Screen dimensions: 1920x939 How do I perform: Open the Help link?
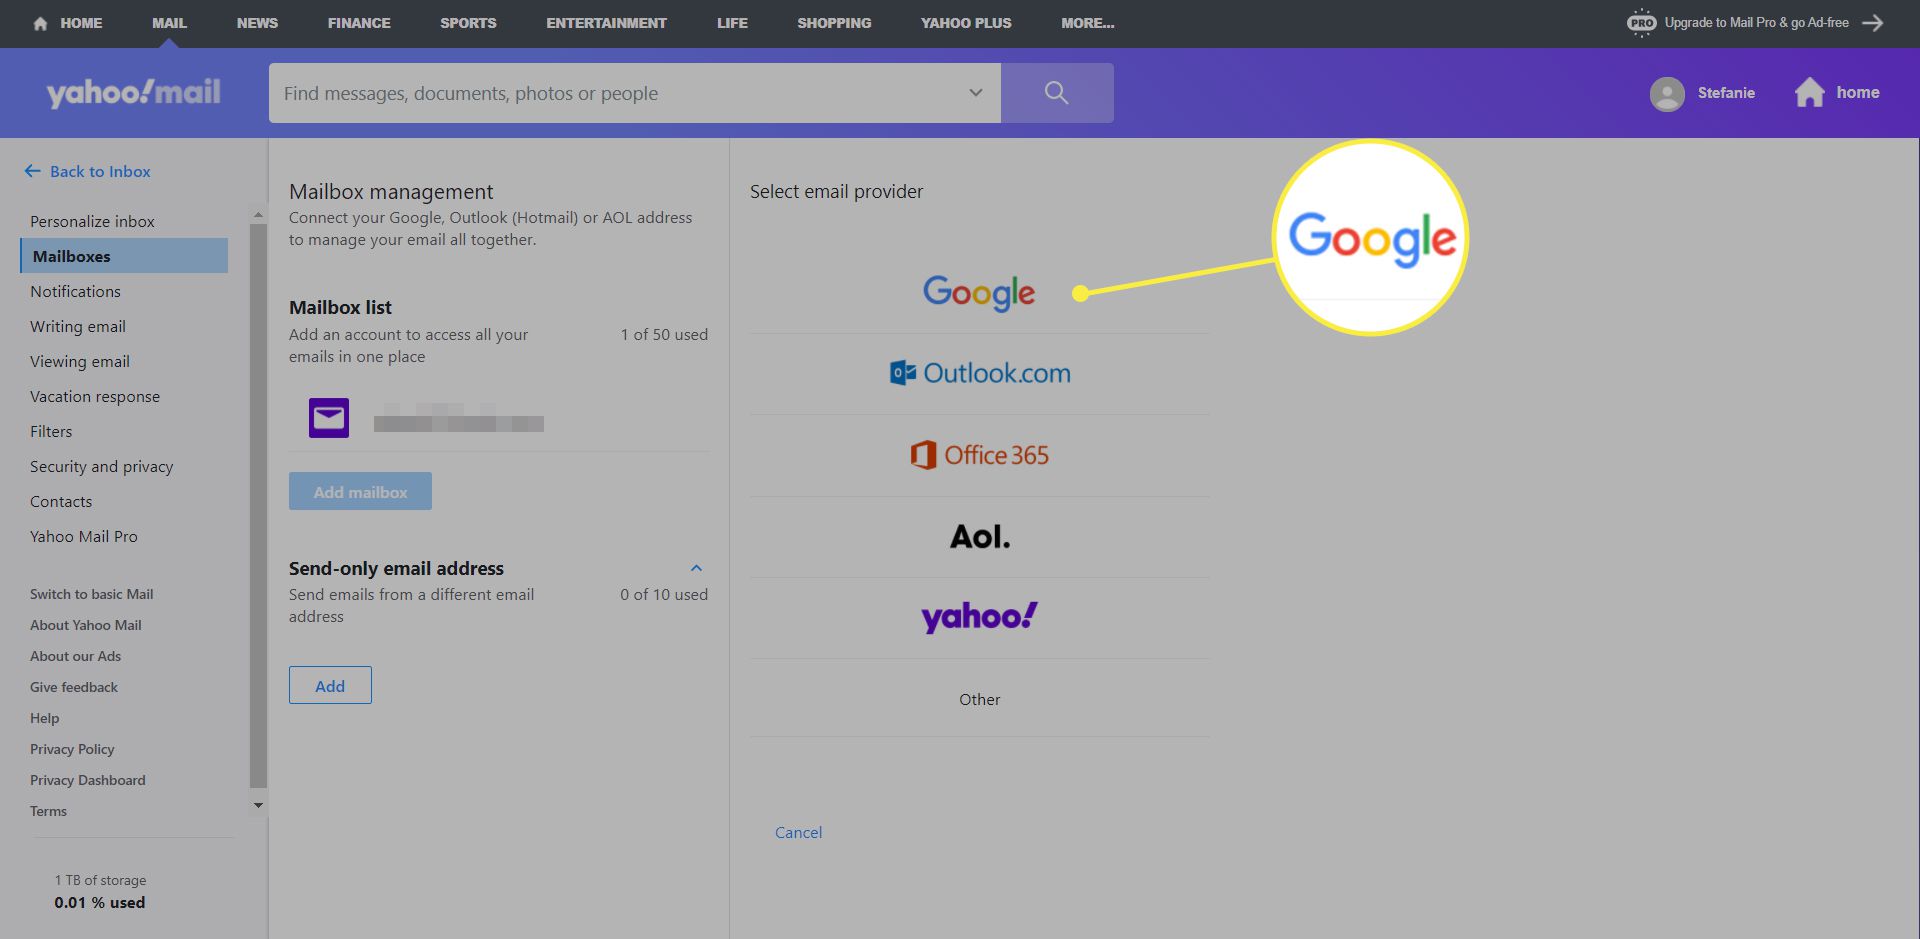tap(44, 718)
